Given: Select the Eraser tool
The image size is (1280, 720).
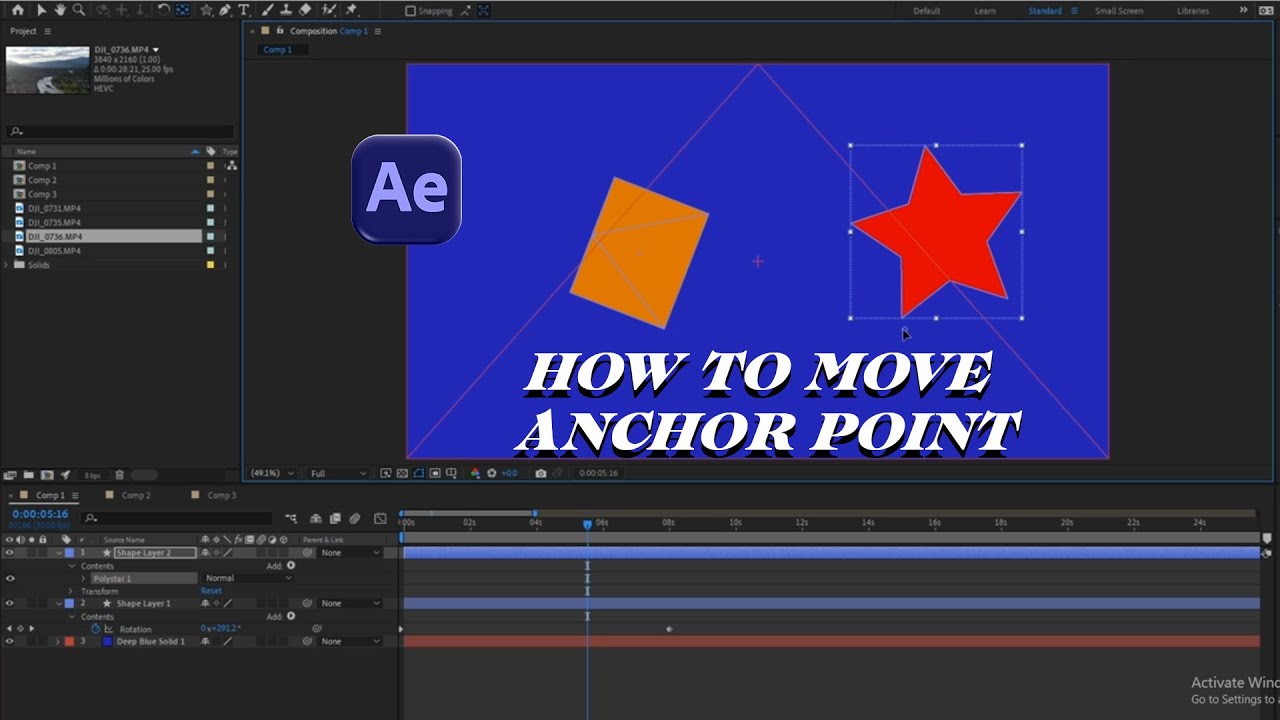Looking at the screenshot, I should [x=305, y=10].
